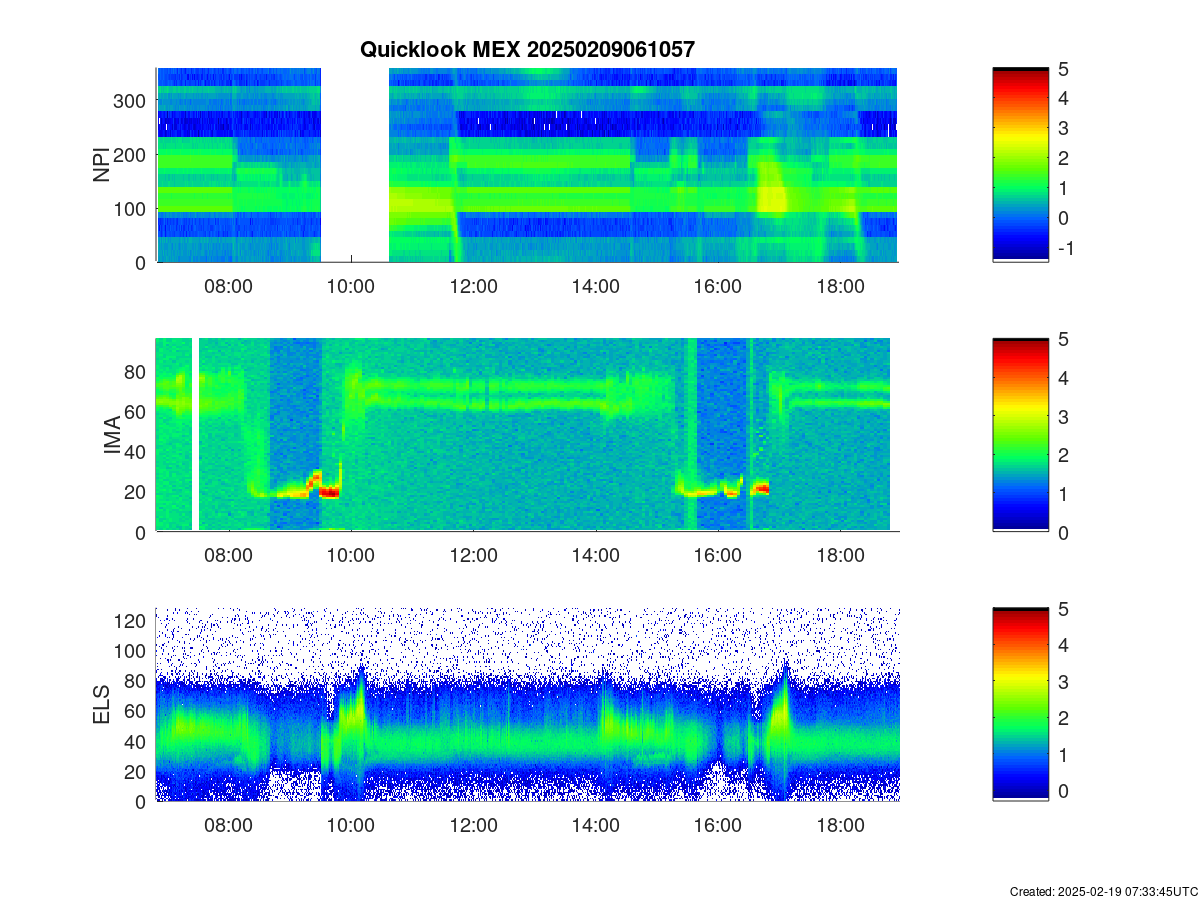
Task: Click the "08:00" tick below the ELS plot
Action: pyautogui.click(x=228, y=826)
